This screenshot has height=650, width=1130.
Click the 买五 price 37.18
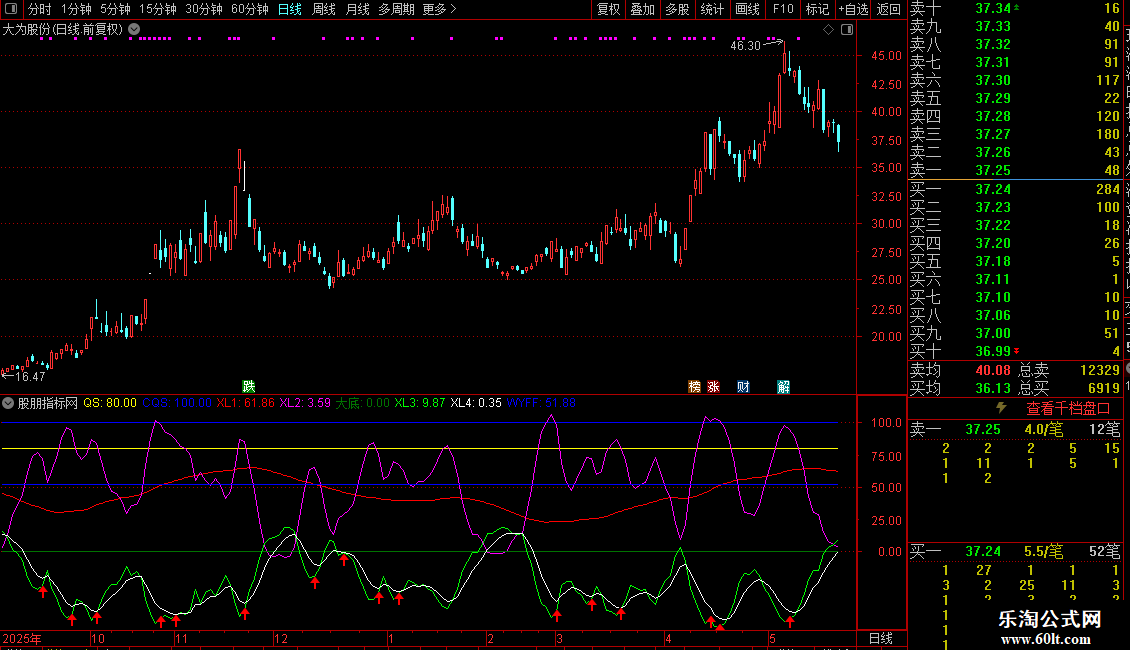click(993, 262)
